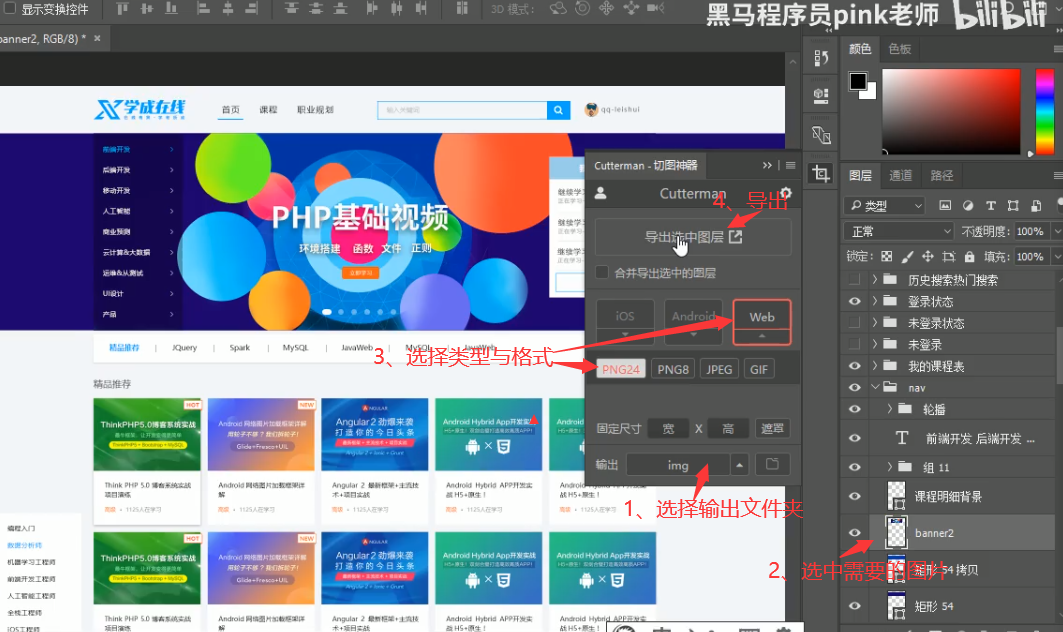The width and height of the screenshot is (1063, 632).
Task: Browse output folder icon in Cutterman
Action: pos(772,465)
